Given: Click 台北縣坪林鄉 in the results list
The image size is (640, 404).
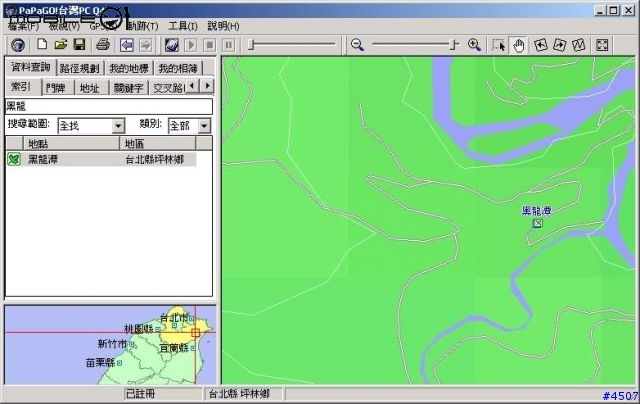Looking at the screenshot, I should (x=154, y=160).
